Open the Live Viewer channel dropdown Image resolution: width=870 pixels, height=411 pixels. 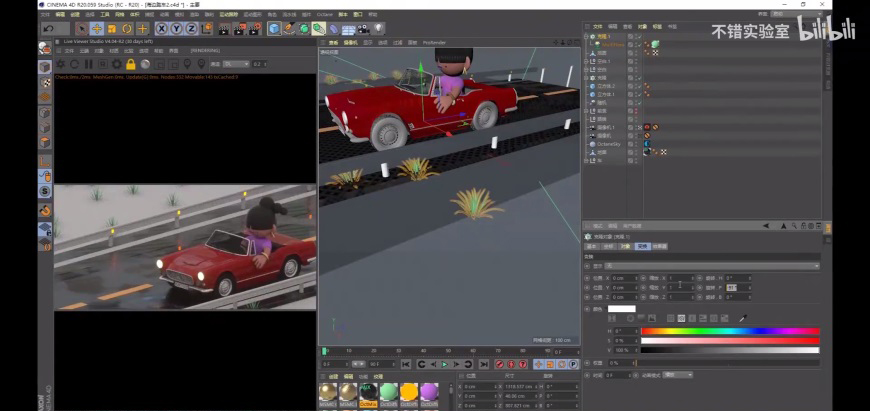click(237, 64)
